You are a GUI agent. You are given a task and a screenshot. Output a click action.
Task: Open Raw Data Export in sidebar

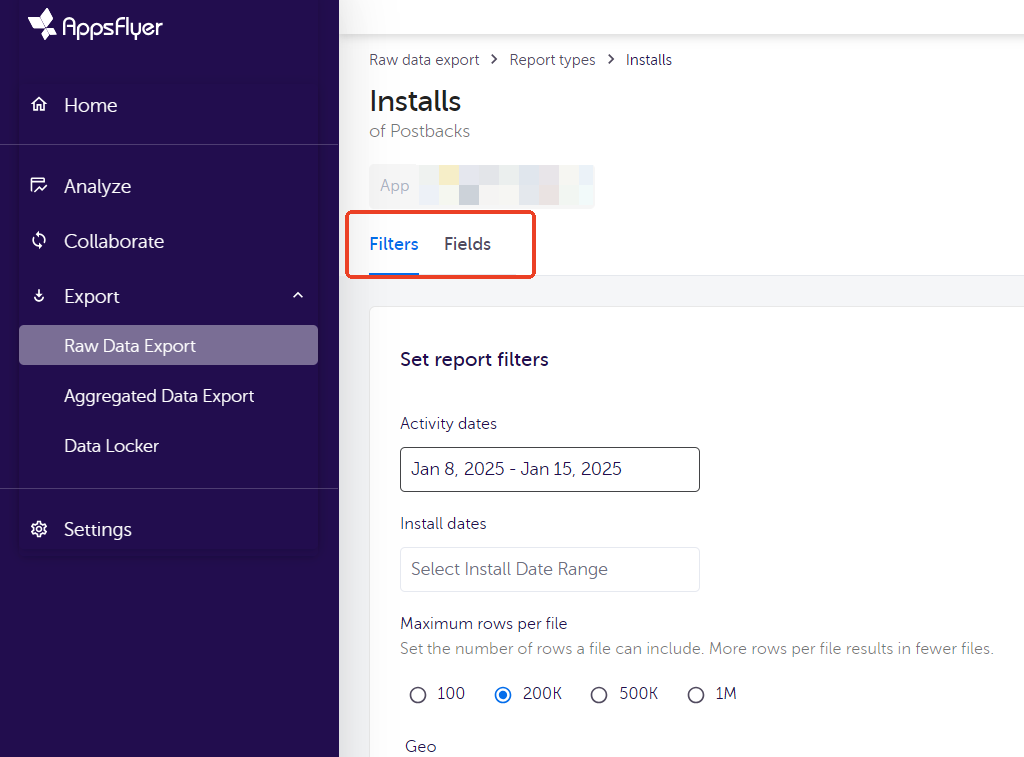tap(168, 345)
